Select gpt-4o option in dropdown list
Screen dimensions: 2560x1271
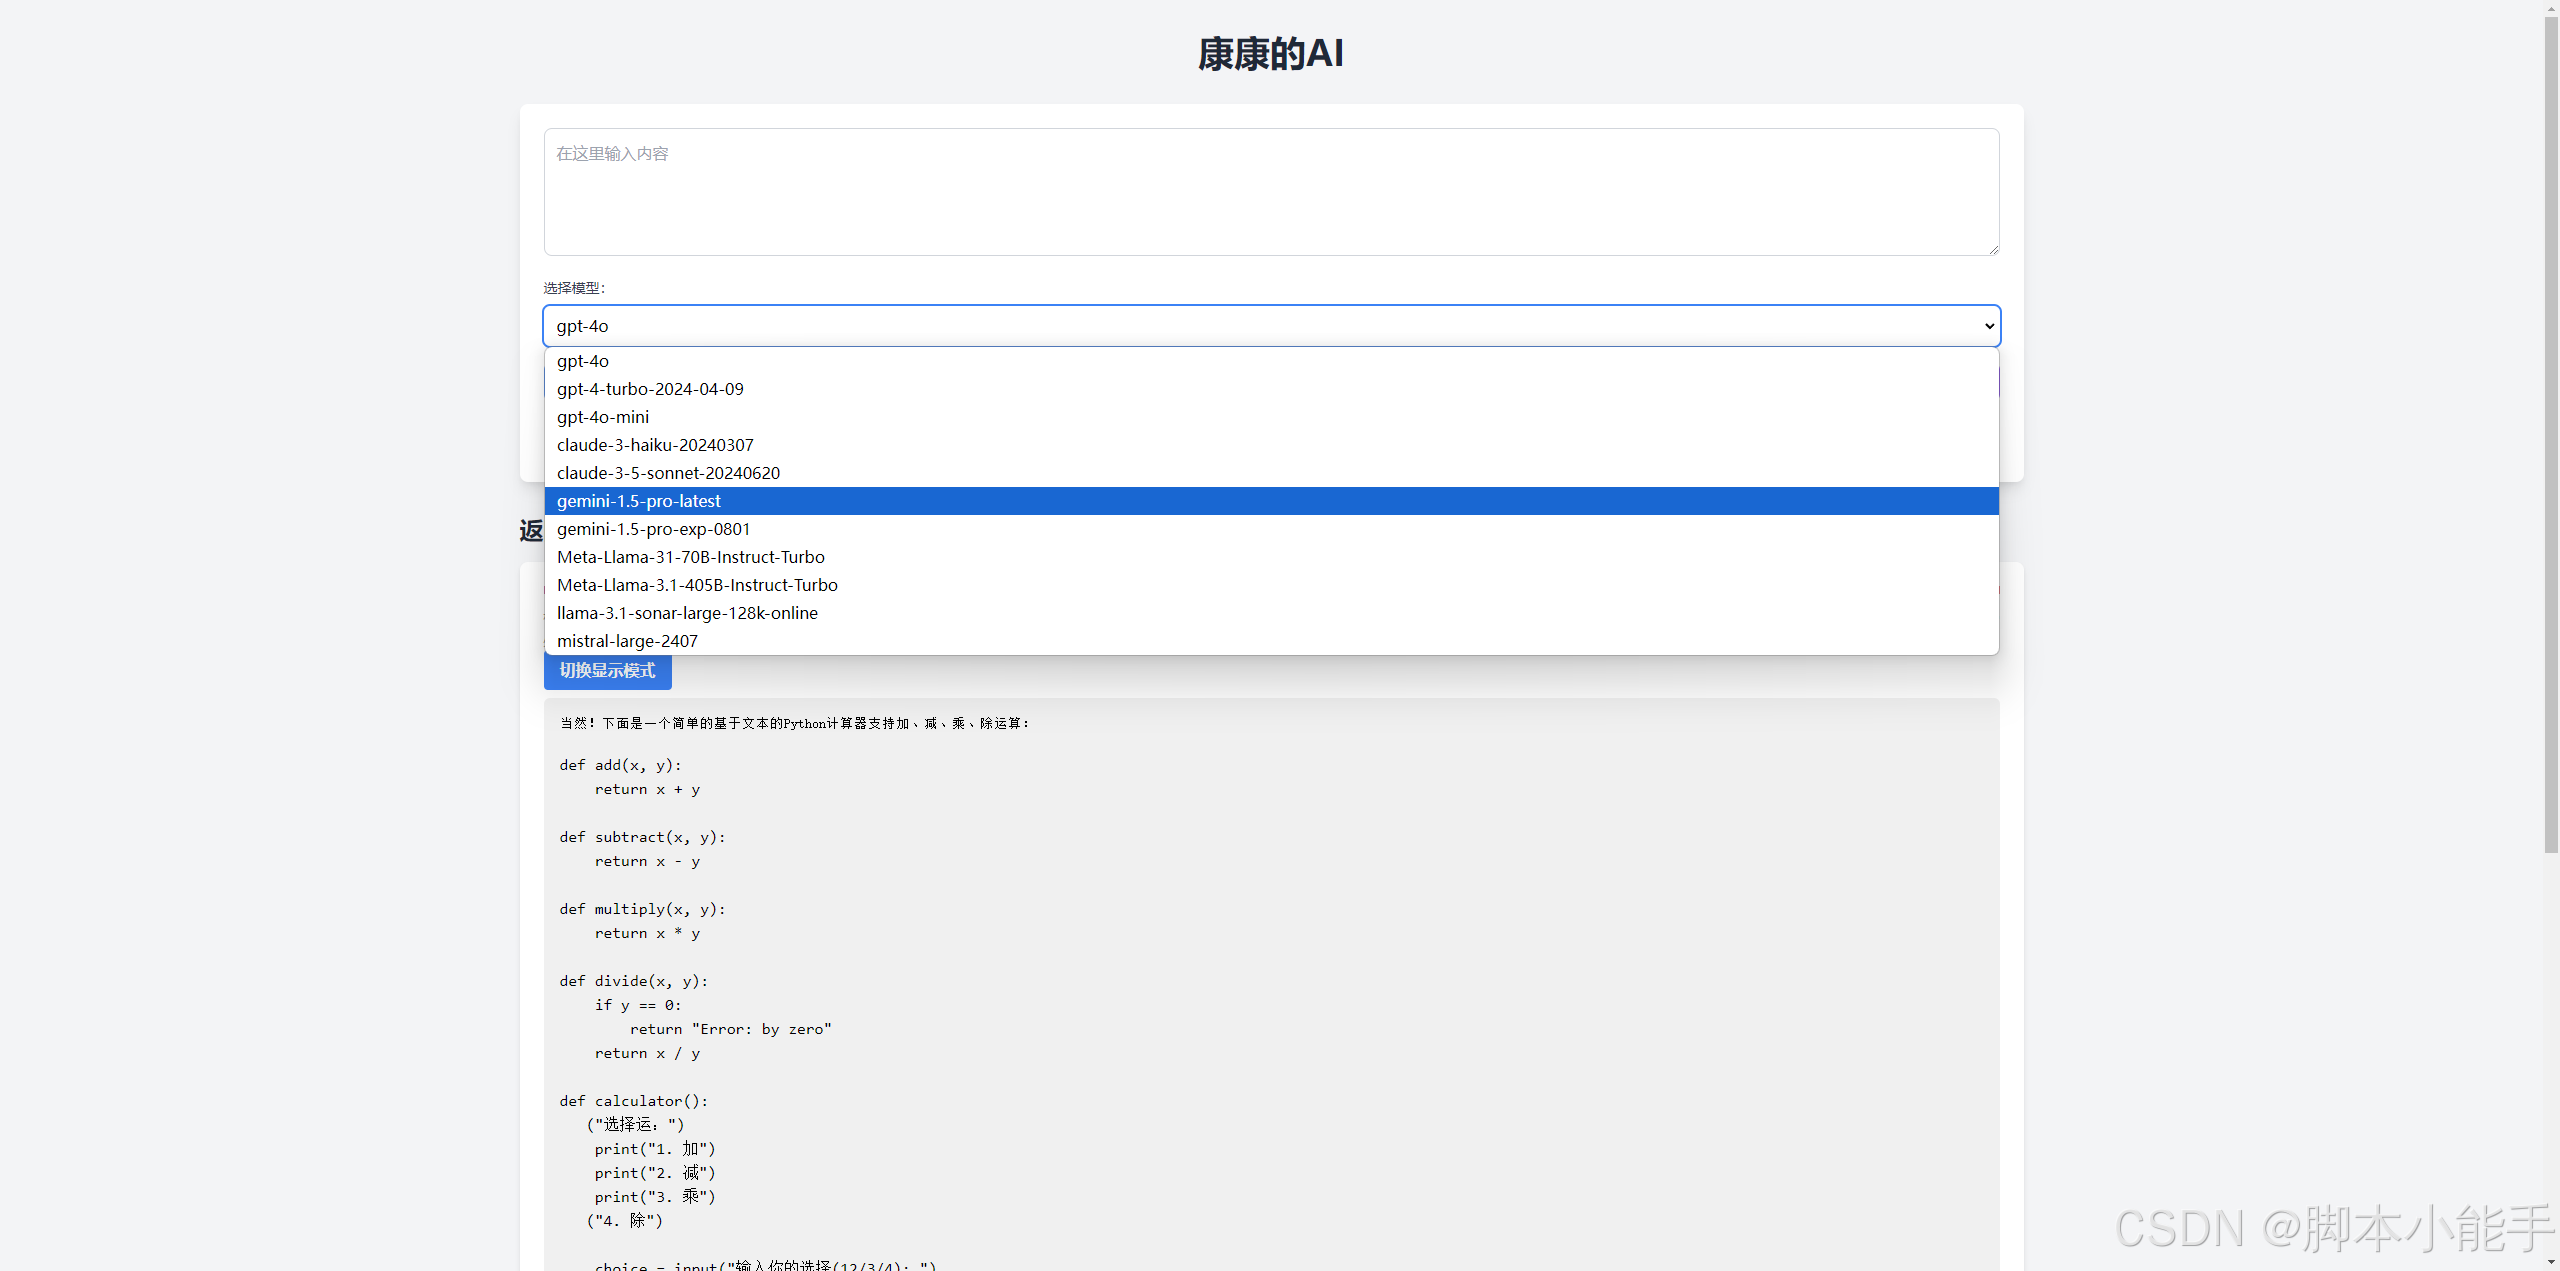(x=583, y=361)
